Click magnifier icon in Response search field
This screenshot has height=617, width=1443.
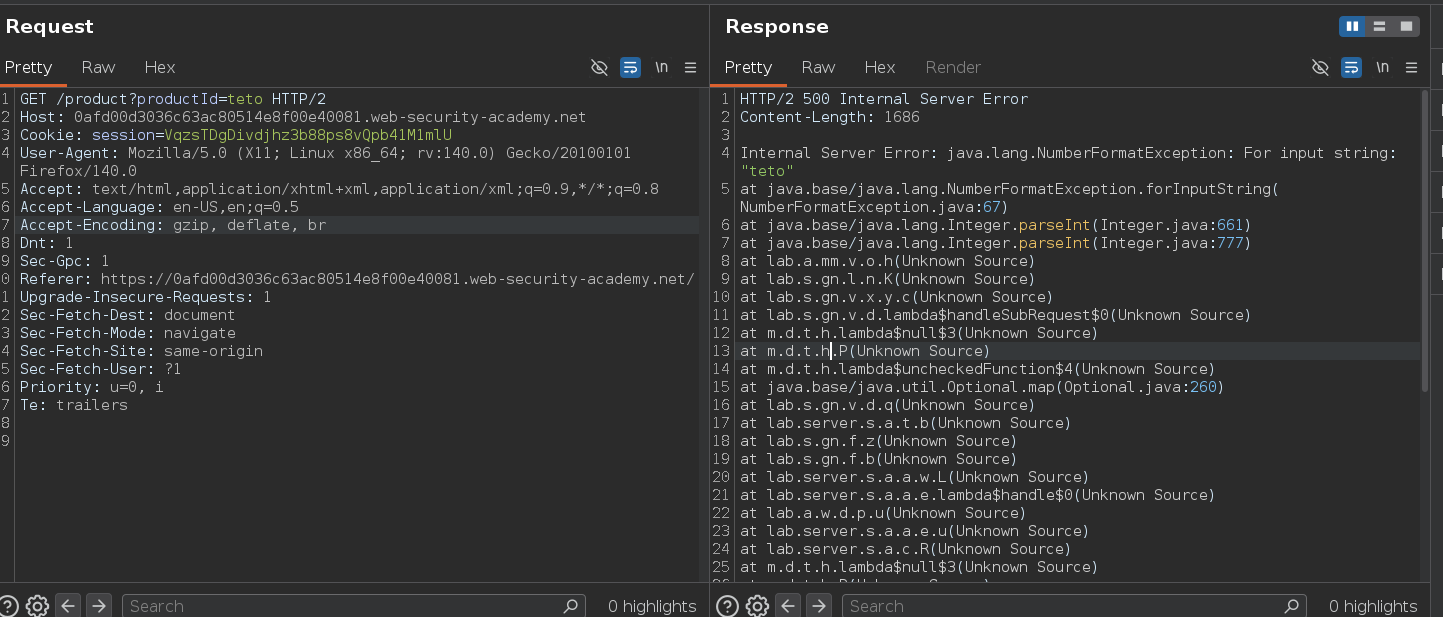pos(1292,605)
